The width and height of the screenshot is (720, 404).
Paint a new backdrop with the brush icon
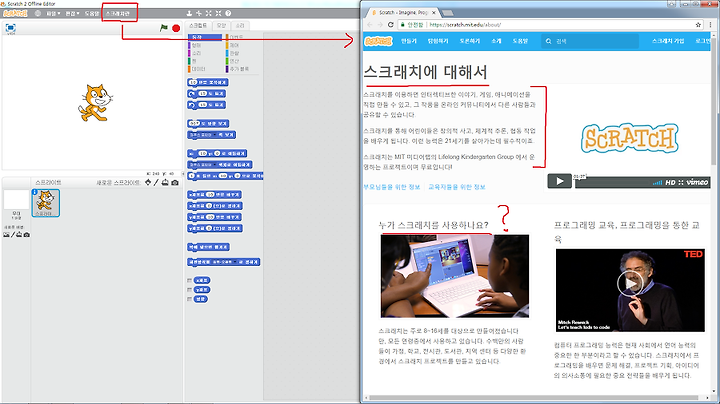(x=13, y=235)
